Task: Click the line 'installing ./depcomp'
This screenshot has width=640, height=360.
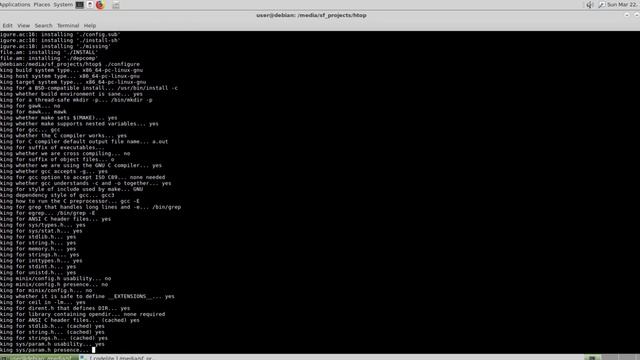Action: (49, 58)
